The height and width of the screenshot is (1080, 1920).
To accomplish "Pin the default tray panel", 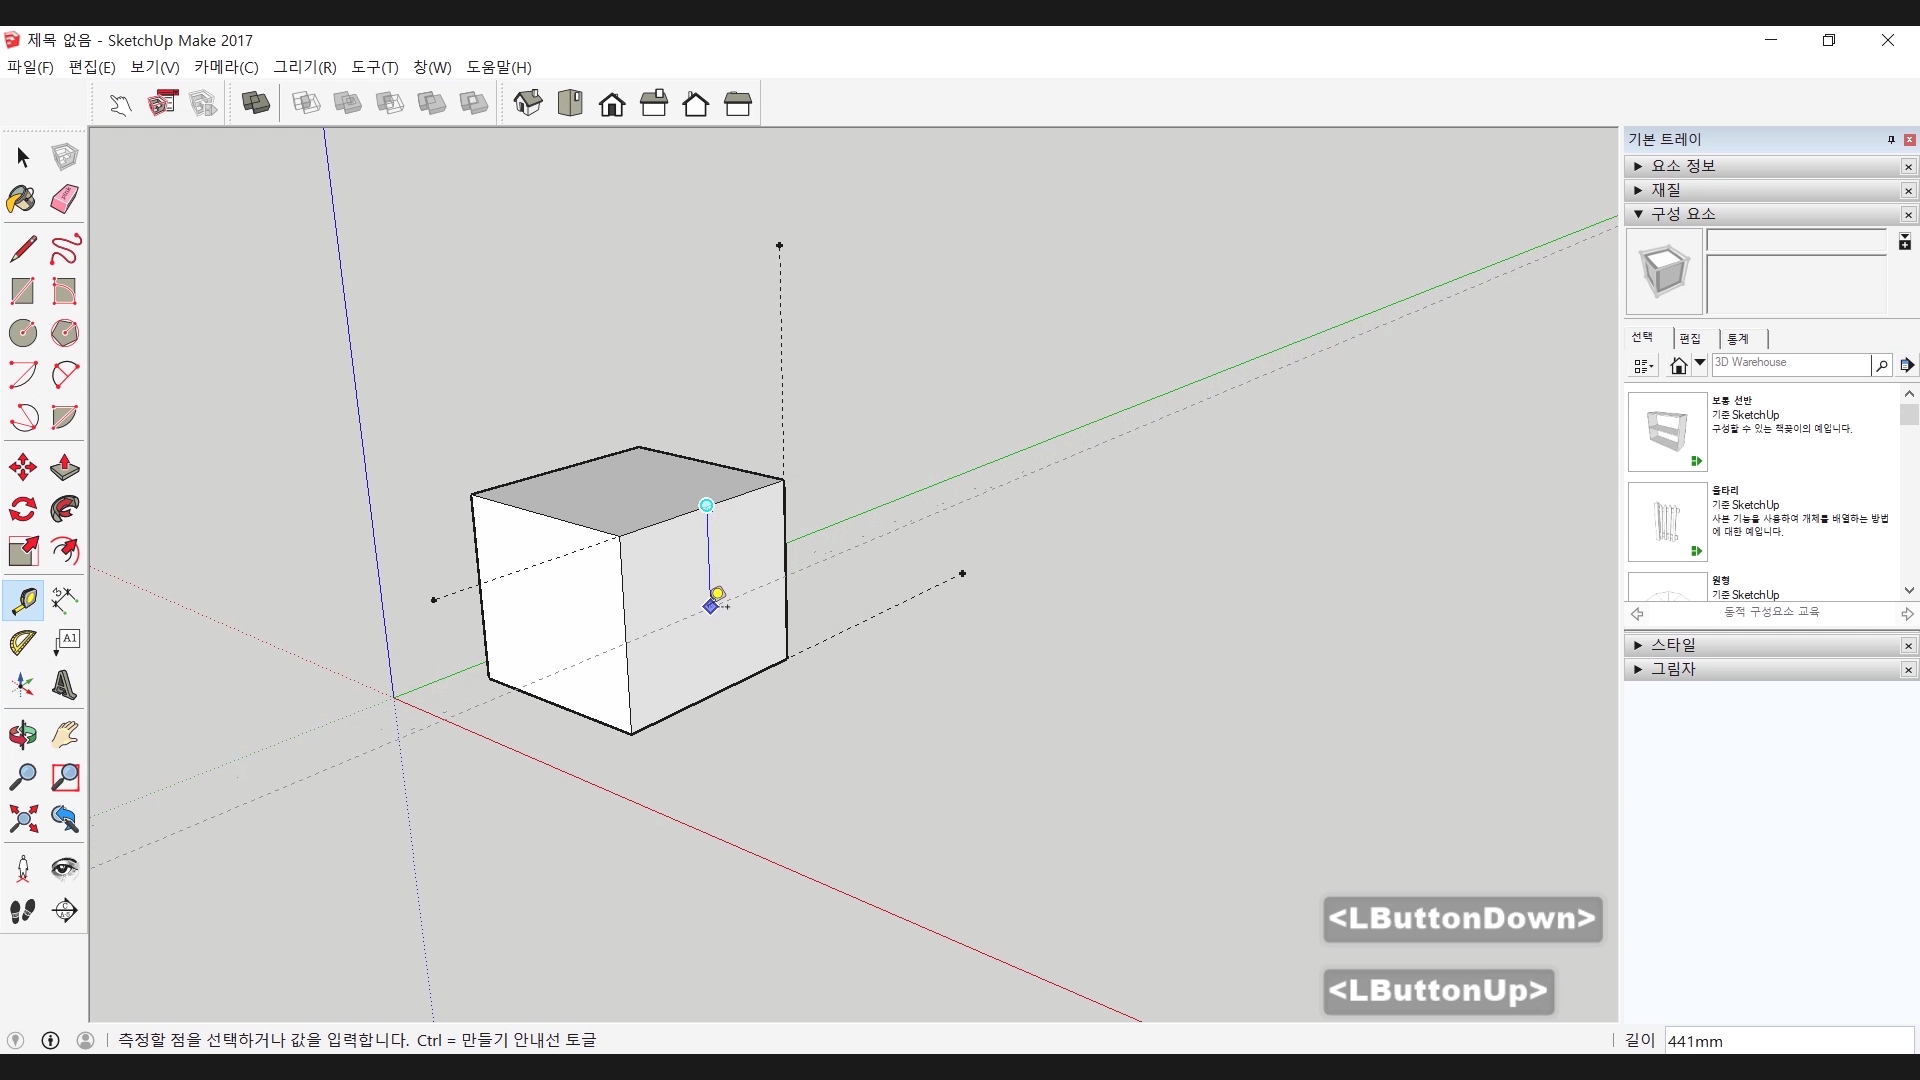I will [1891, 140].
